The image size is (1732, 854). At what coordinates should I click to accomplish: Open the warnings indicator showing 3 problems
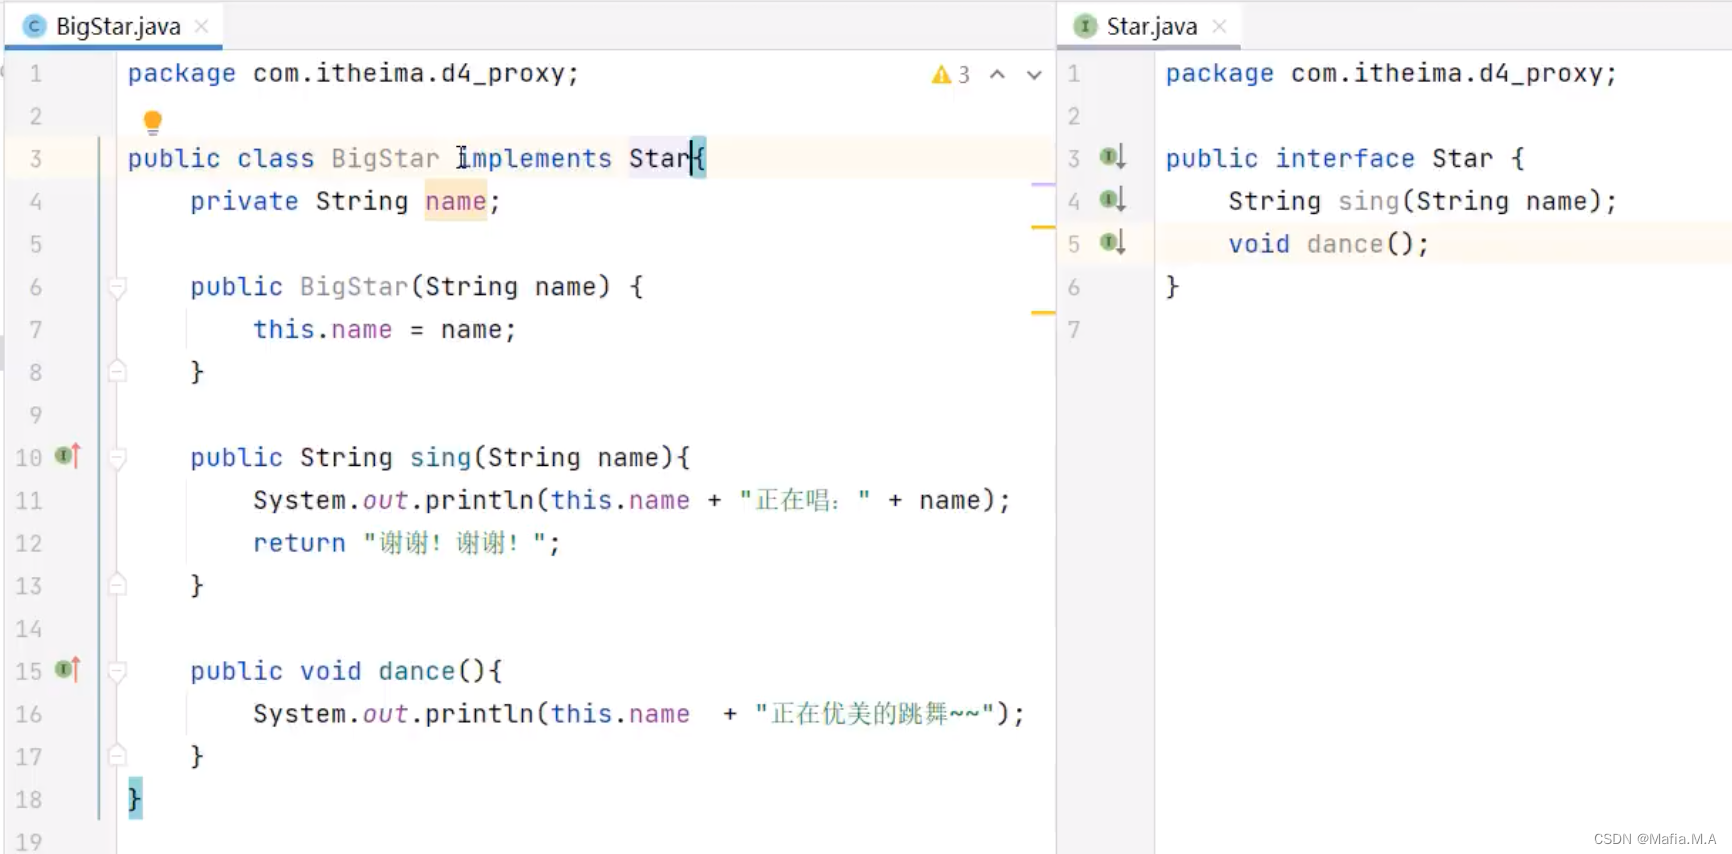tap(951, 75)
